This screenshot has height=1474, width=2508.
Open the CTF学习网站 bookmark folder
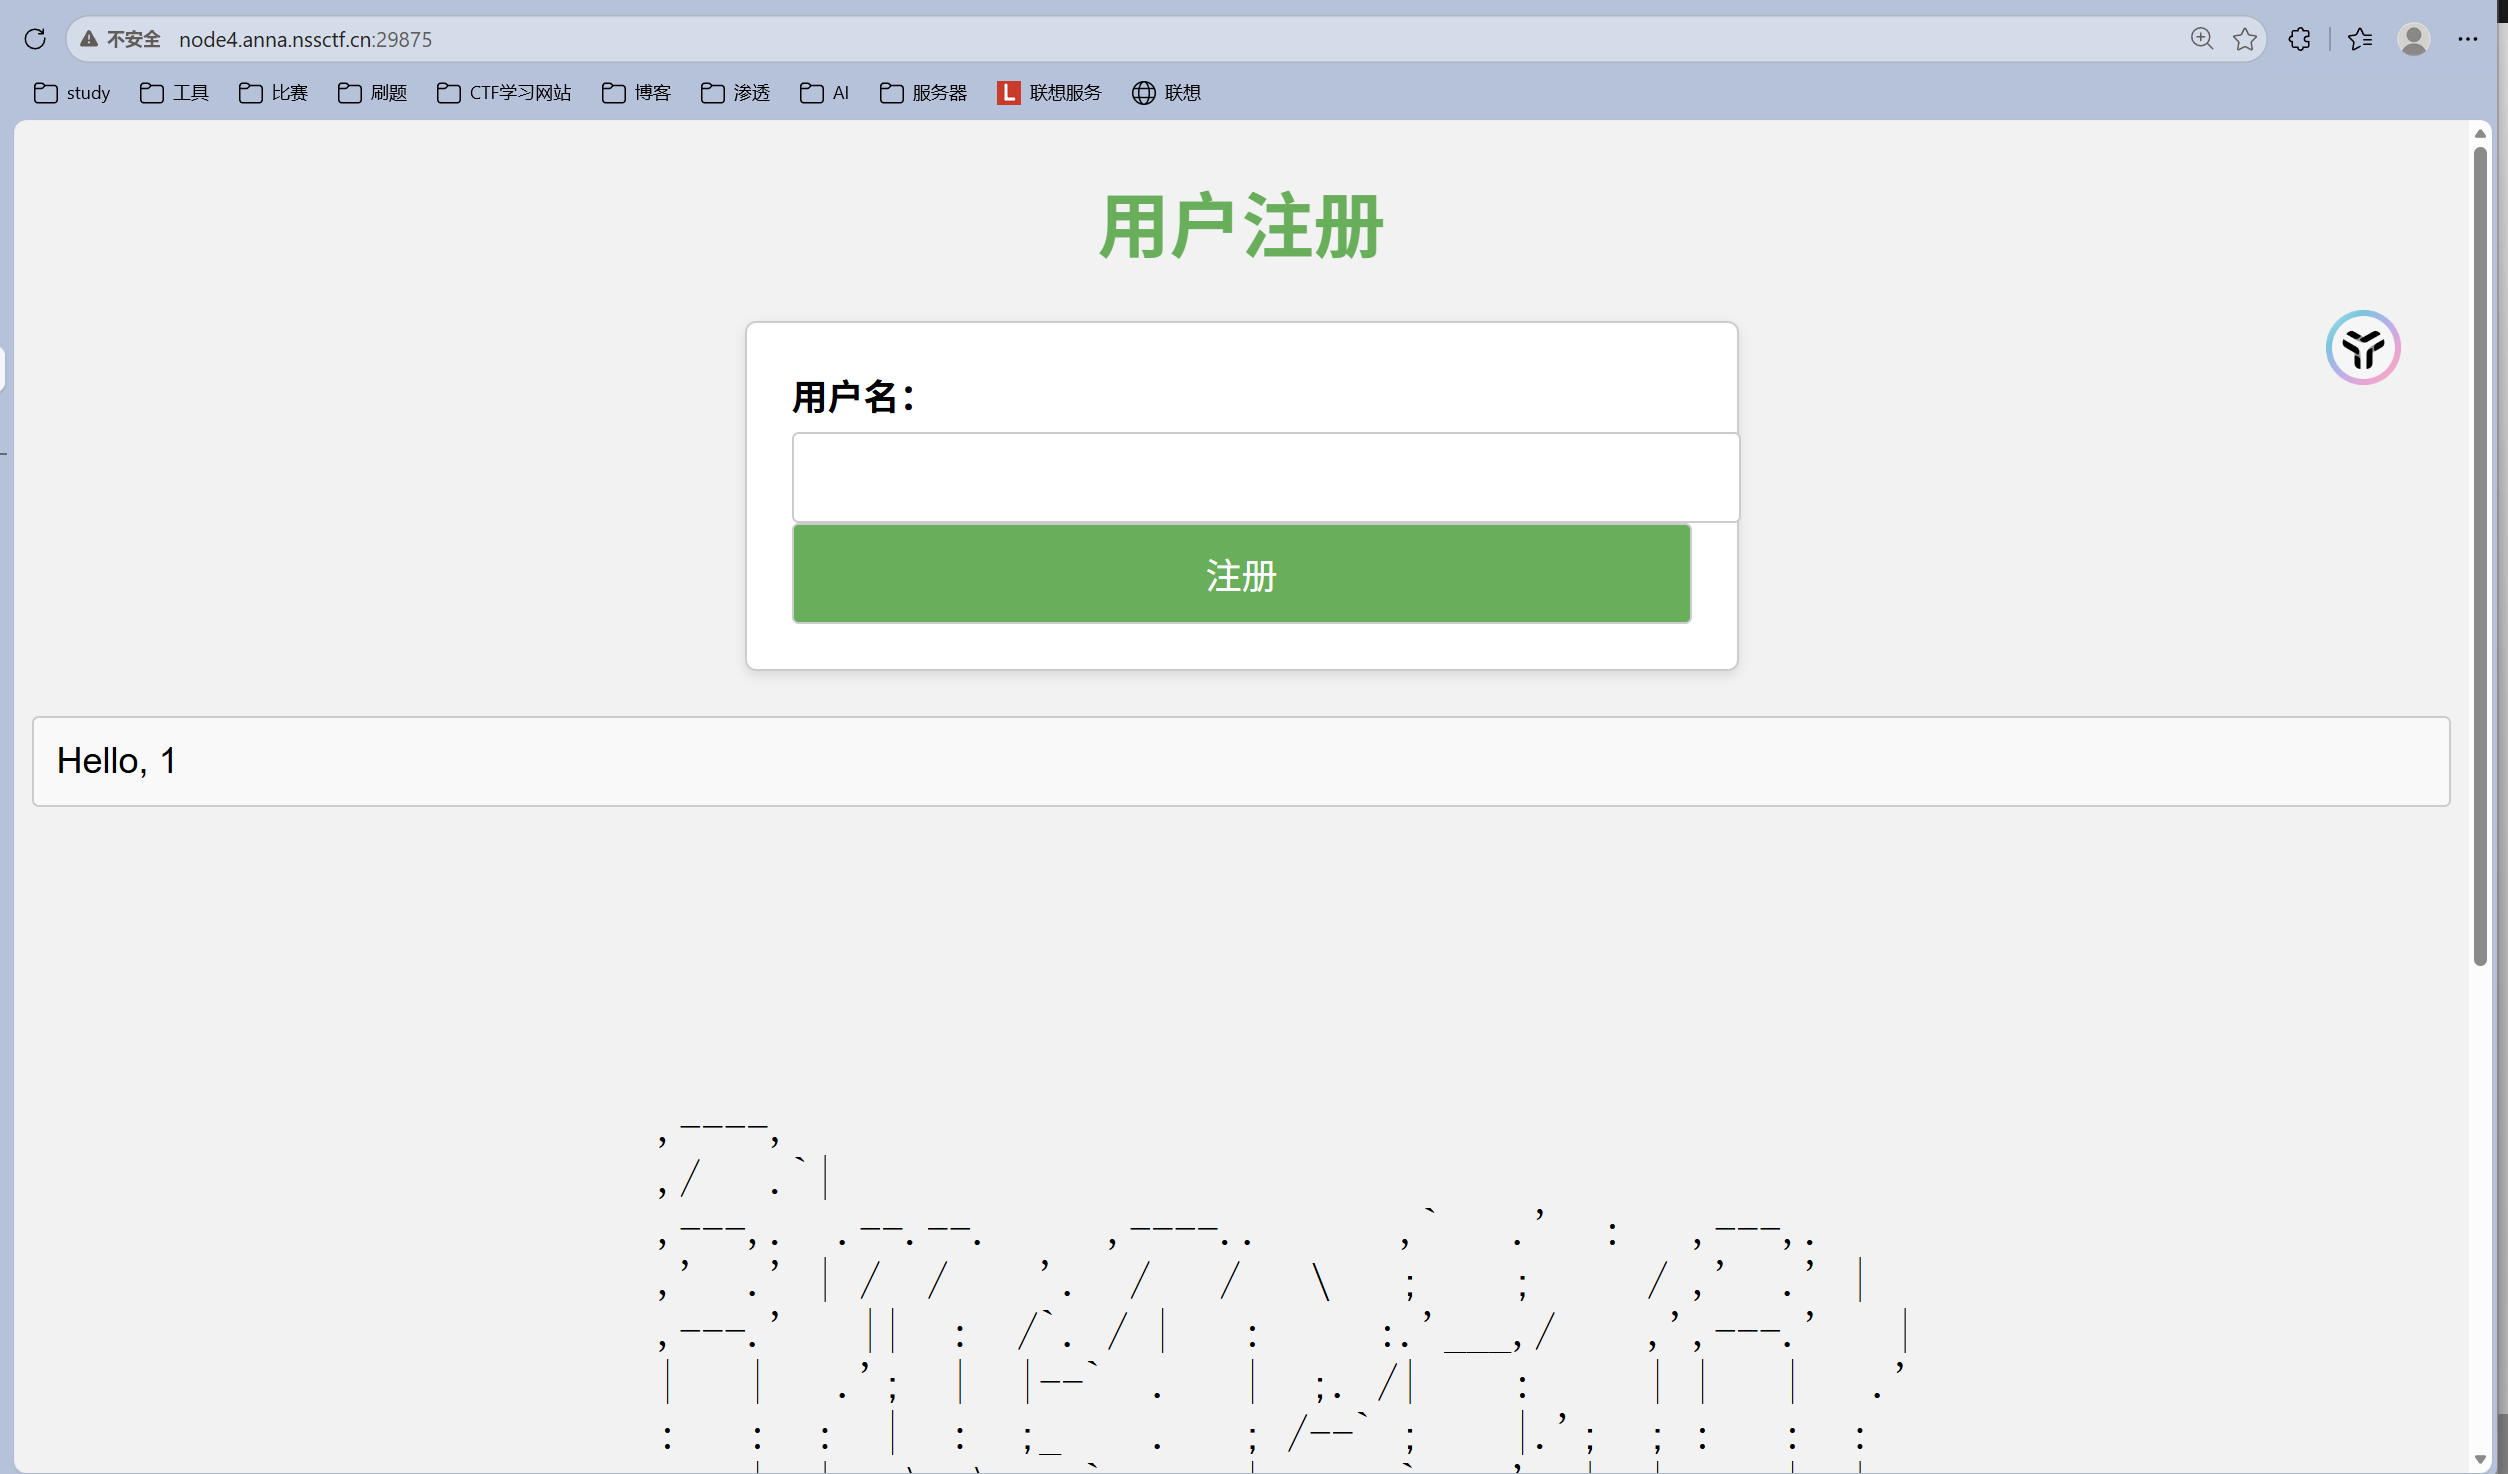click(x=504, y=93)
